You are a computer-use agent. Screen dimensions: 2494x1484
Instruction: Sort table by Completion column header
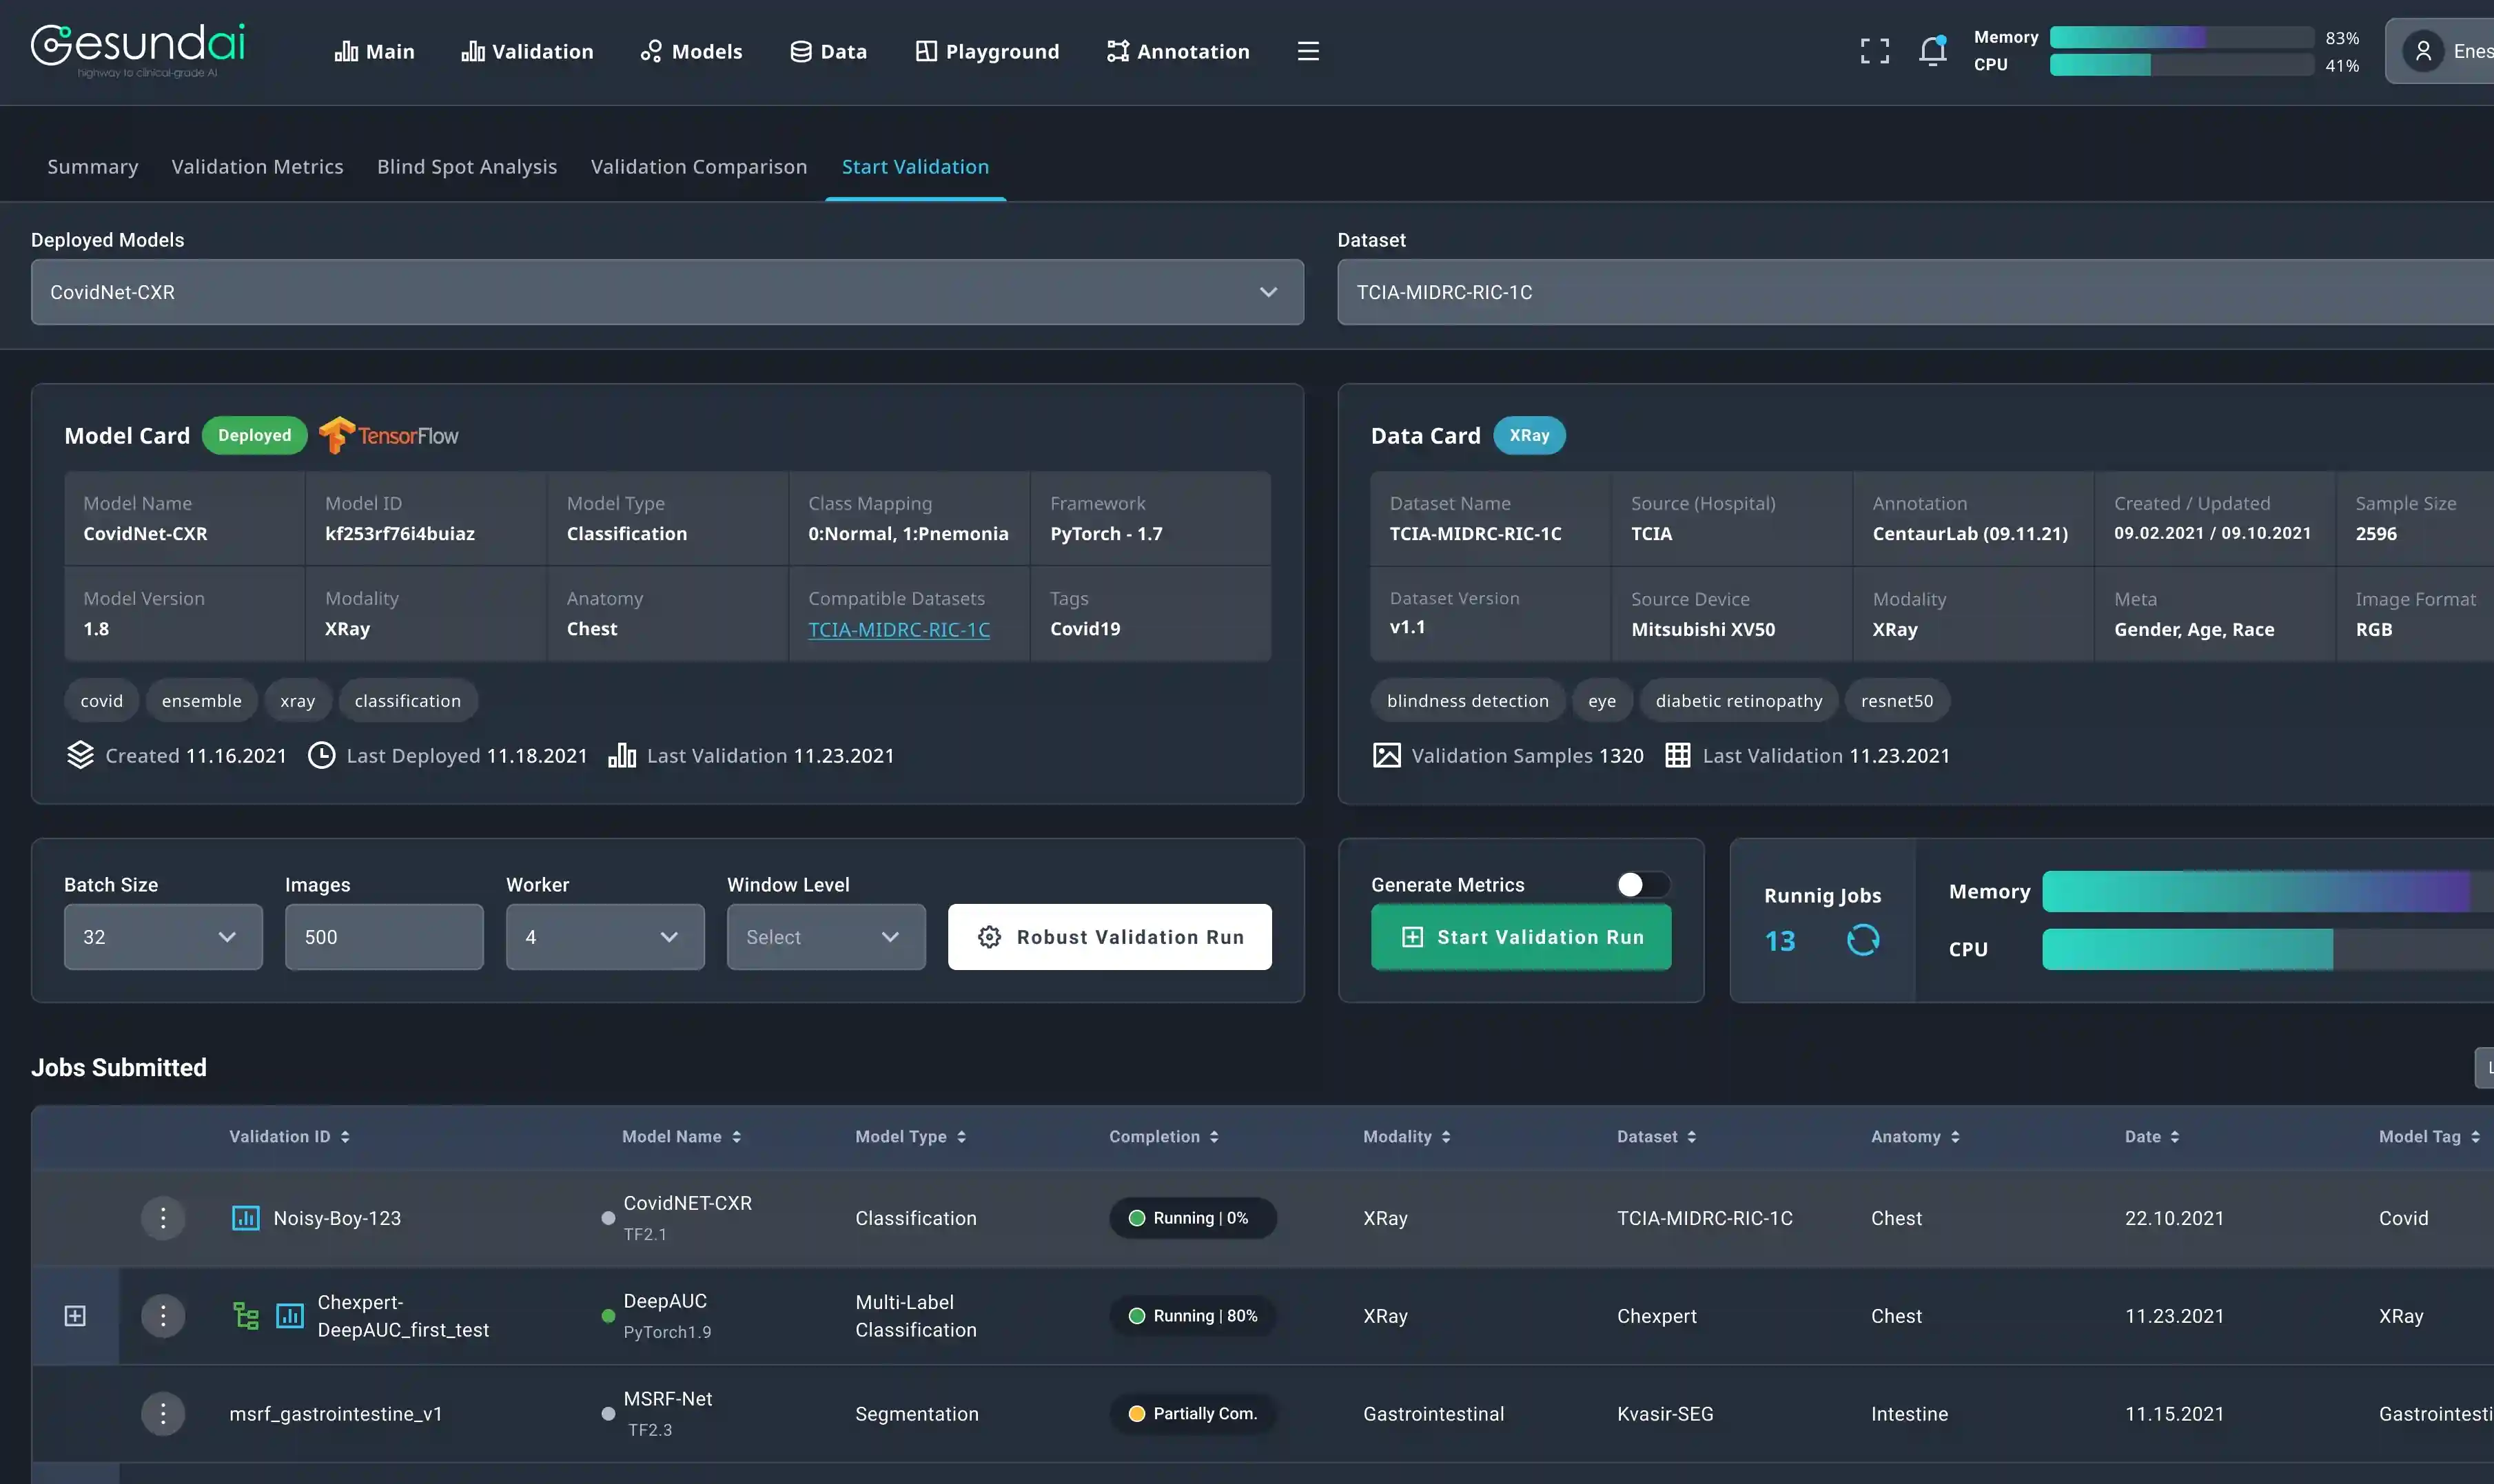click(1163, 1137)
